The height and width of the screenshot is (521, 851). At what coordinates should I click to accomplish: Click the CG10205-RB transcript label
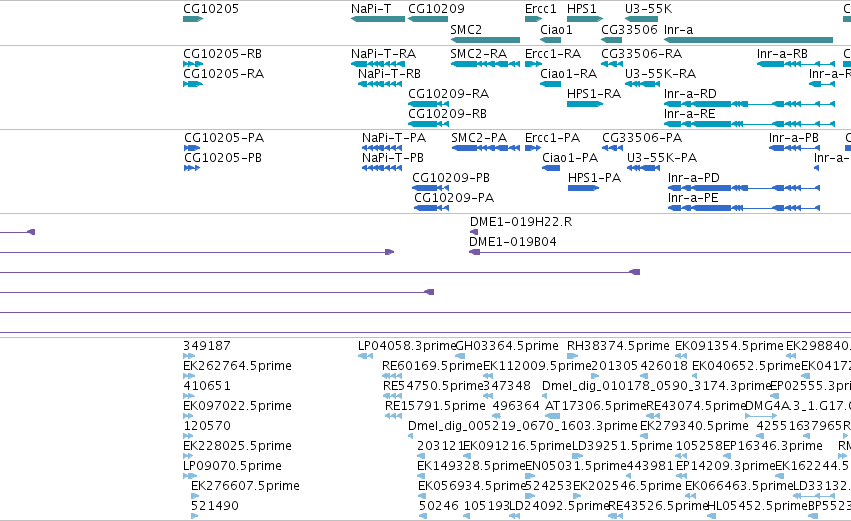pyautogui.click(x=223, y=54)
